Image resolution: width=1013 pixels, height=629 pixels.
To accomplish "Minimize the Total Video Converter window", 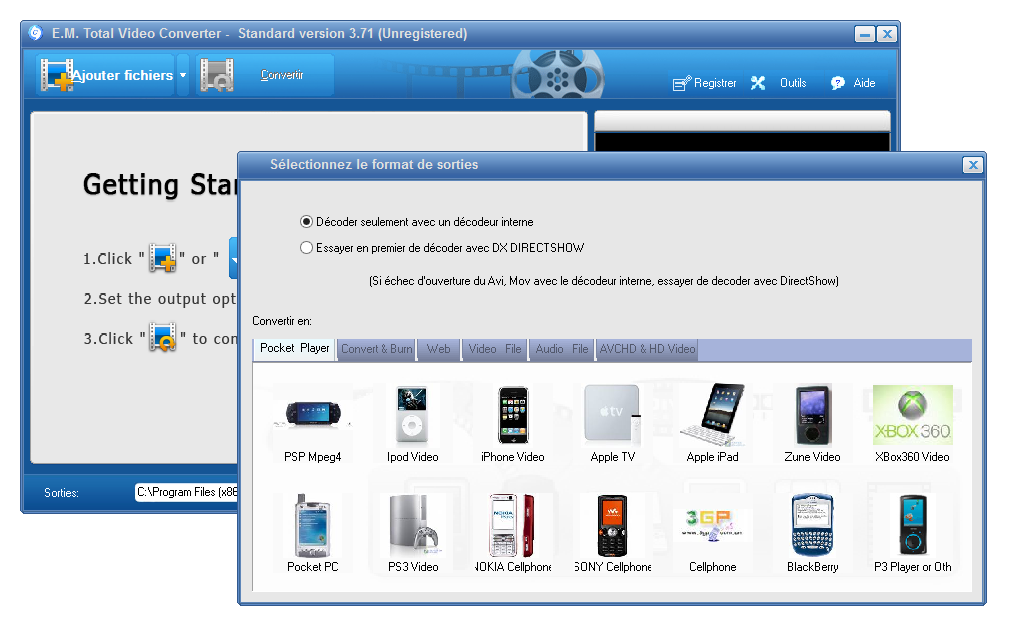I will click(864, 34).
